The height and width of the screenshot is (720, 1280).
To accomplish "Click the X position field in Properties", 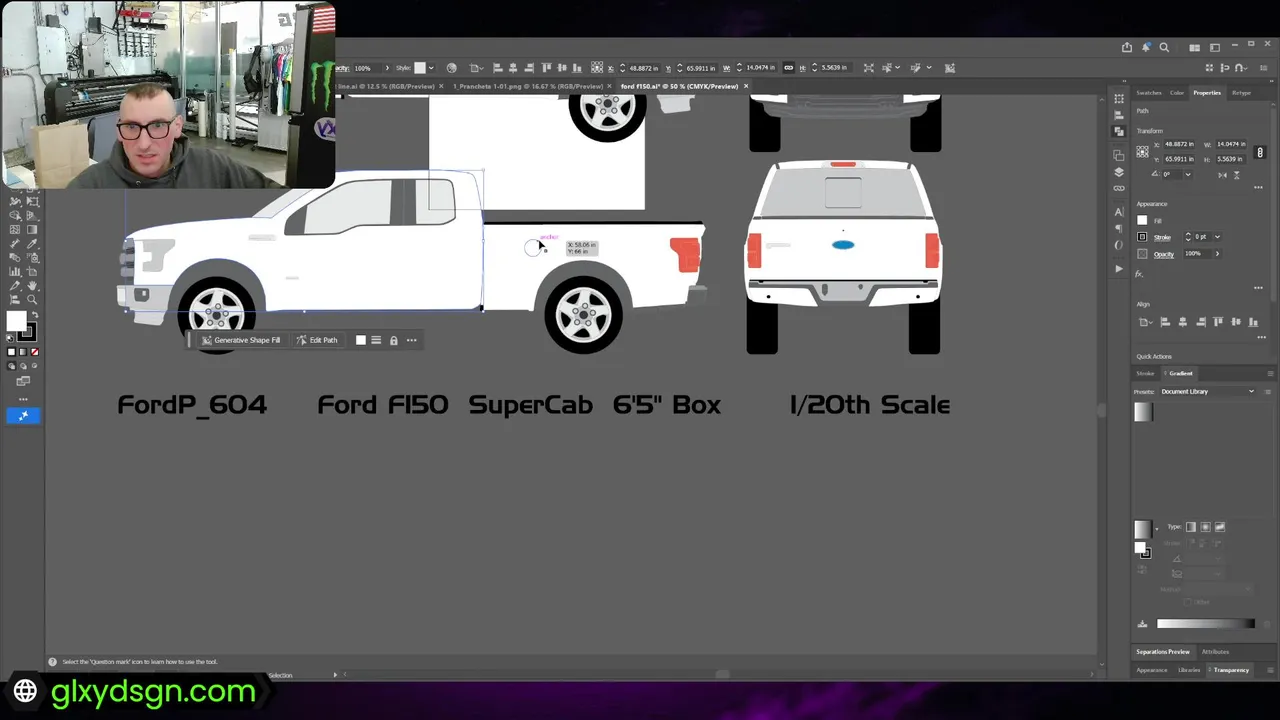I will tap(1179, 144).
